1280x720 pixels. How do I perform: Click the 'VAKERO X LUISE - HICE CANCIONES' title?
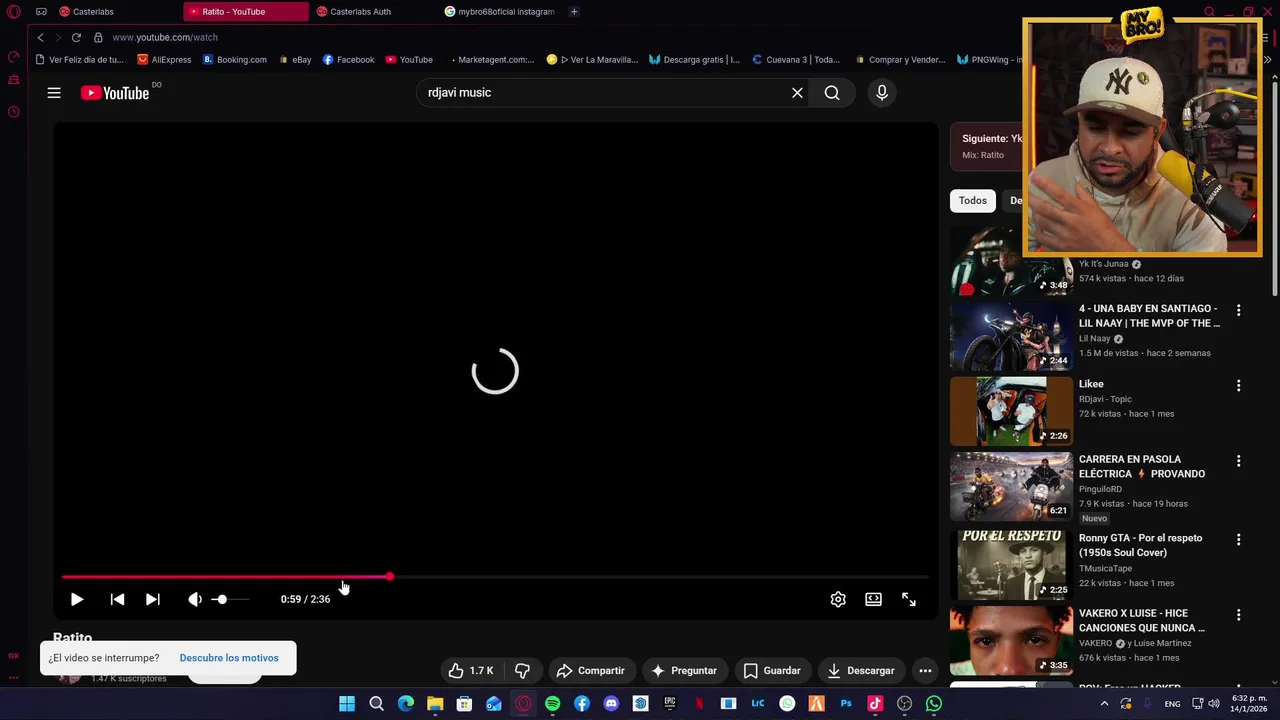pos(1141,621)
